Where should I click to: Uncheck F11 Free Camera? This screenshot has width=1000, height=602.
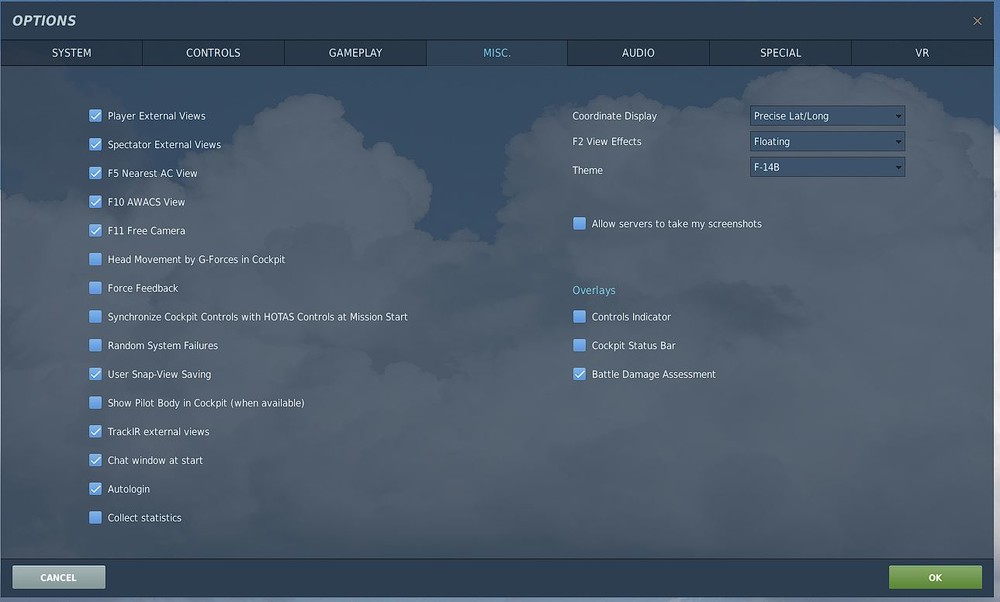click(95, 230)
